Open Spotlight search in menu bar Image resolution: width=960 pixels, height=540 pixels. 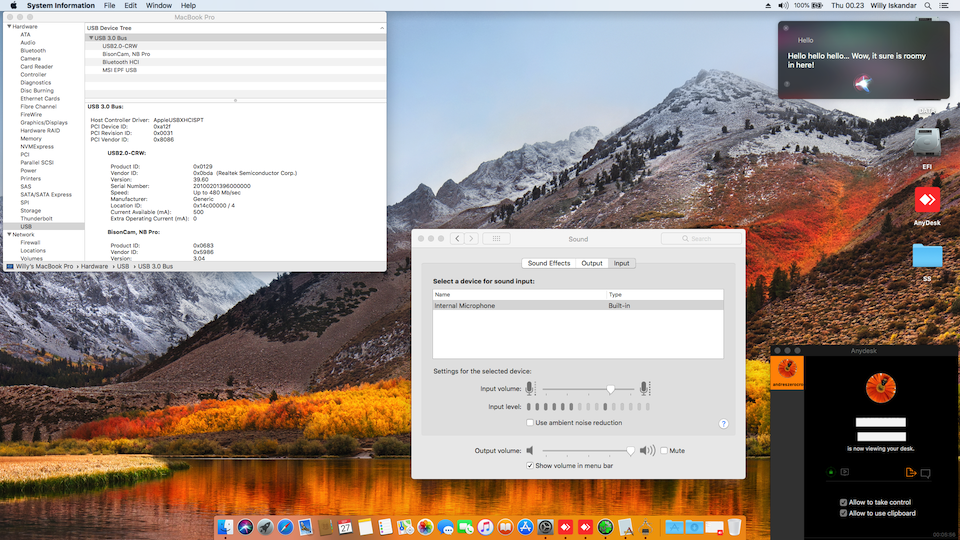click(x=928, y=6)
